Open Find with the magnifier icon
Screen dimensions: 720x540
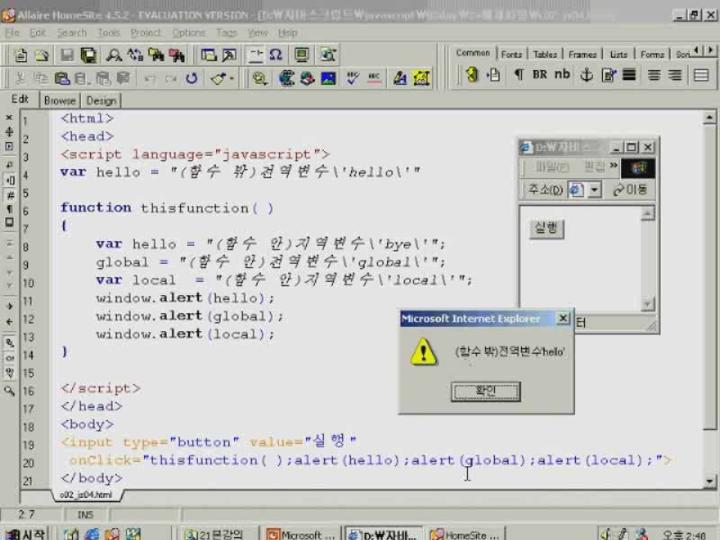(113, 56)
